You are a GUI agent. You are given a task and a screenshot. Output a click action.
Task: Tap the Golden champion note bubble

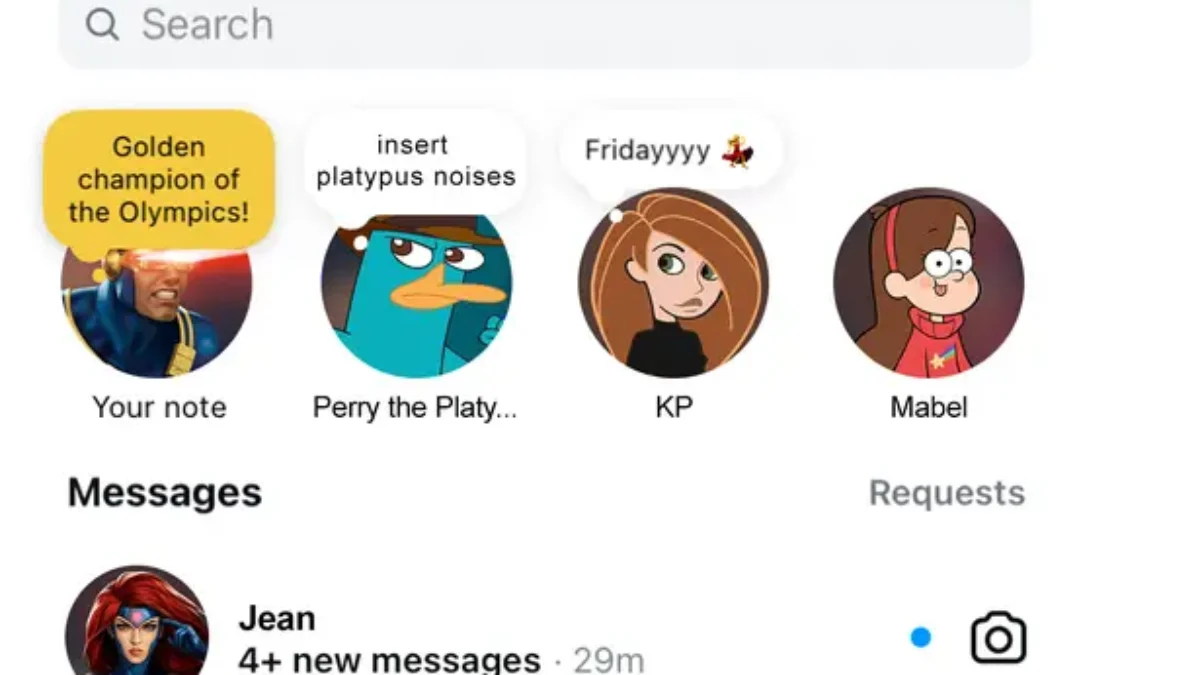(159, 180)
